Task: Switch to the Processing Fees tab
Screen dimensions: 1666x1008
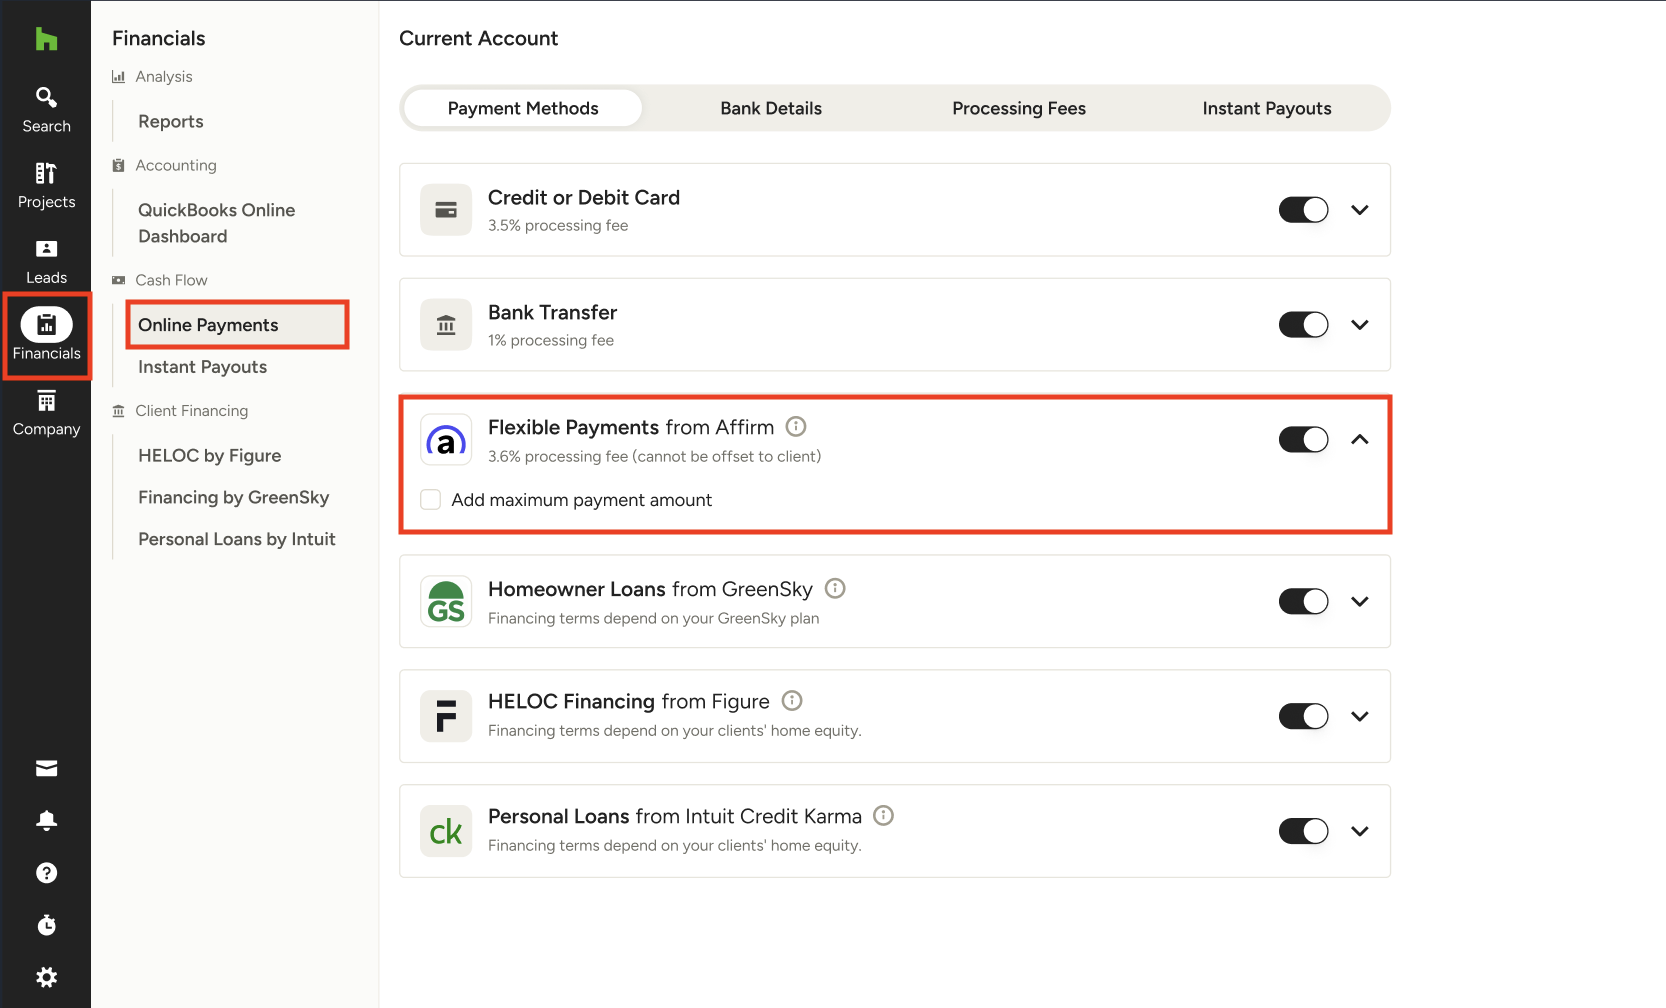Action: click(x=1018, y=109)
